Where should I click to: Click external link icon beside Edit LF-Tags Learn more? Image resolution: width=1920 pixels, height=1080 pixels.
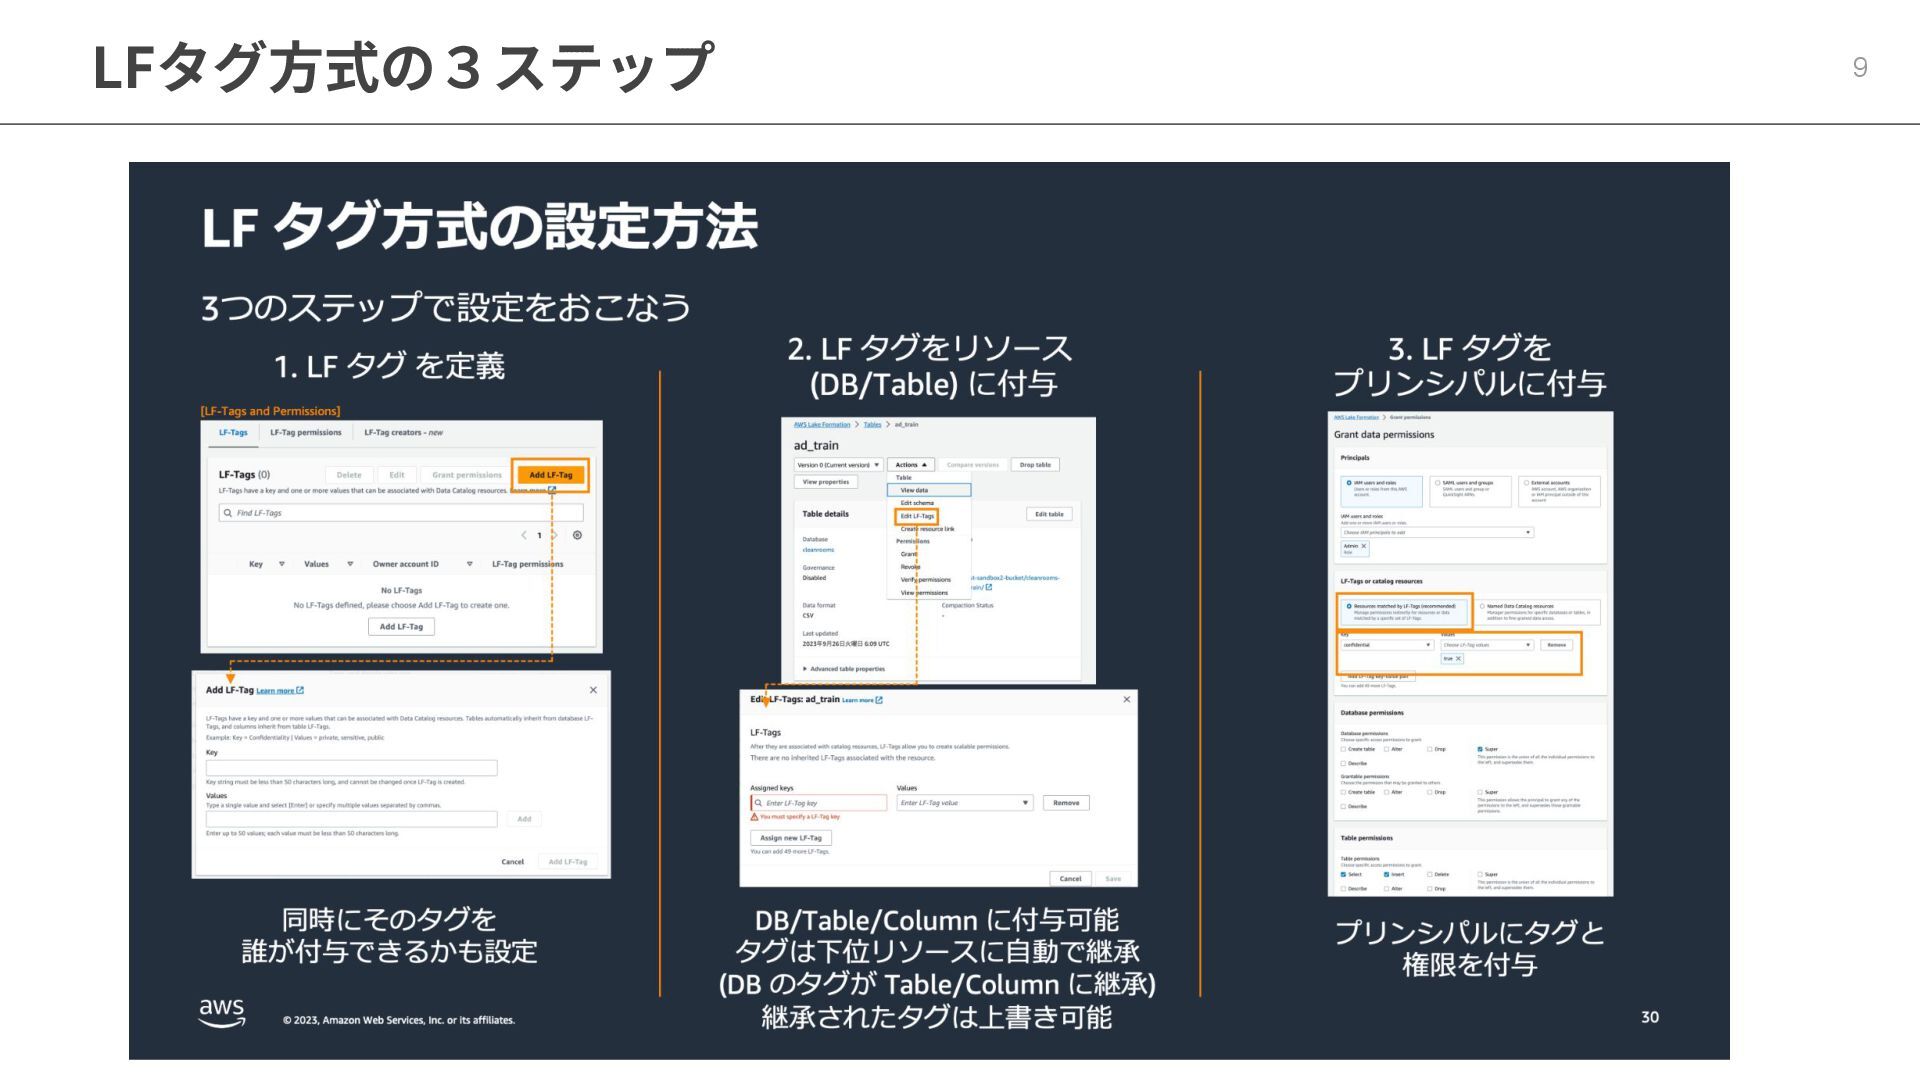tap(879, 700)
